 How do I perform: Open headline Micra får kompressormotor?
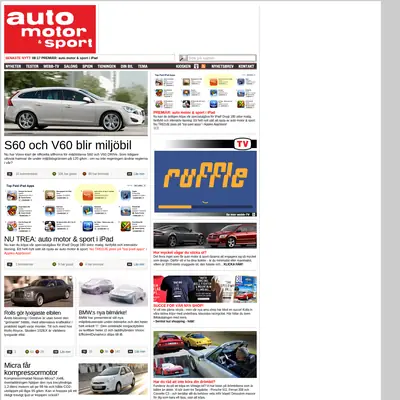(x=31, y=369)
